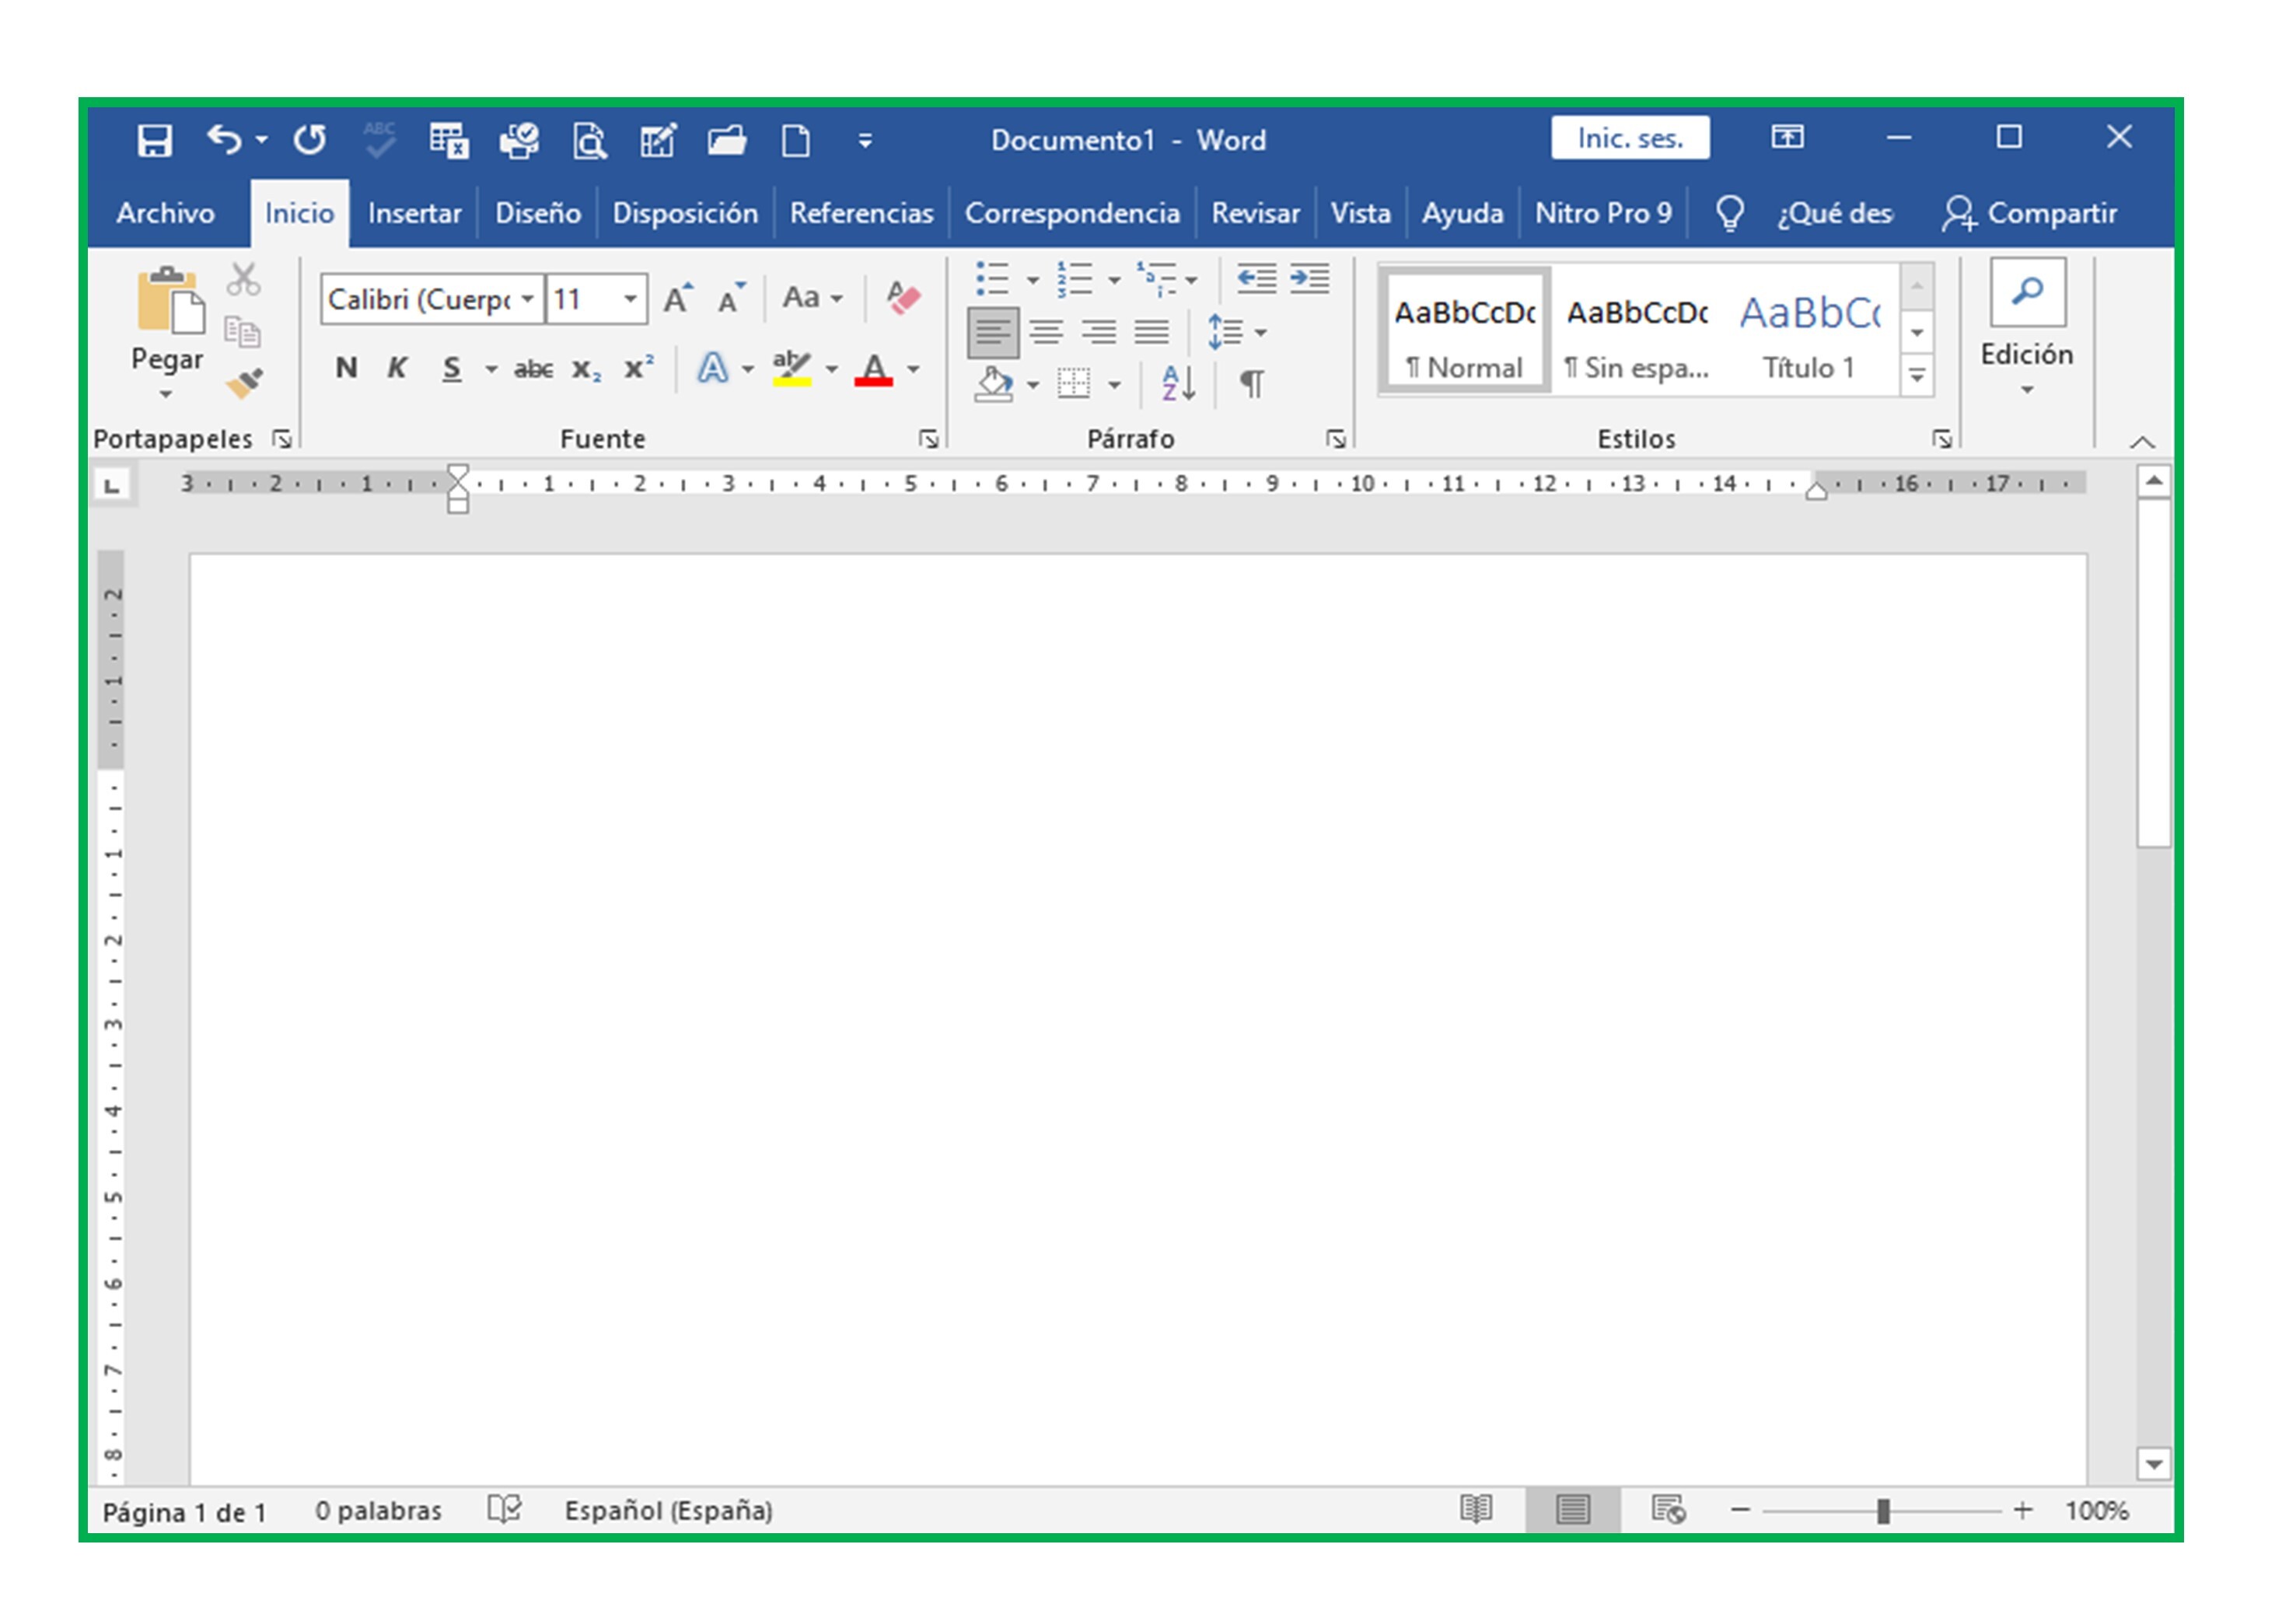Clear all formatting with the eraser icon
The image size is (2296, 1607).
[x=903, y=297]
